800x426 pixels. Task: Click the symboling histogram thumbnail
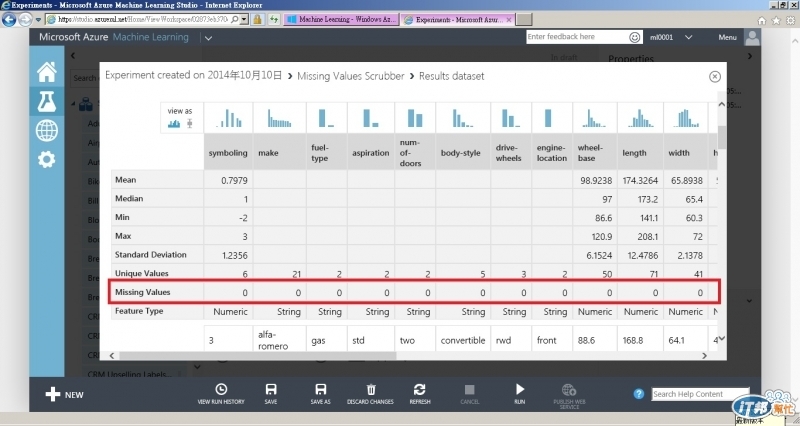tap(229, 118)
